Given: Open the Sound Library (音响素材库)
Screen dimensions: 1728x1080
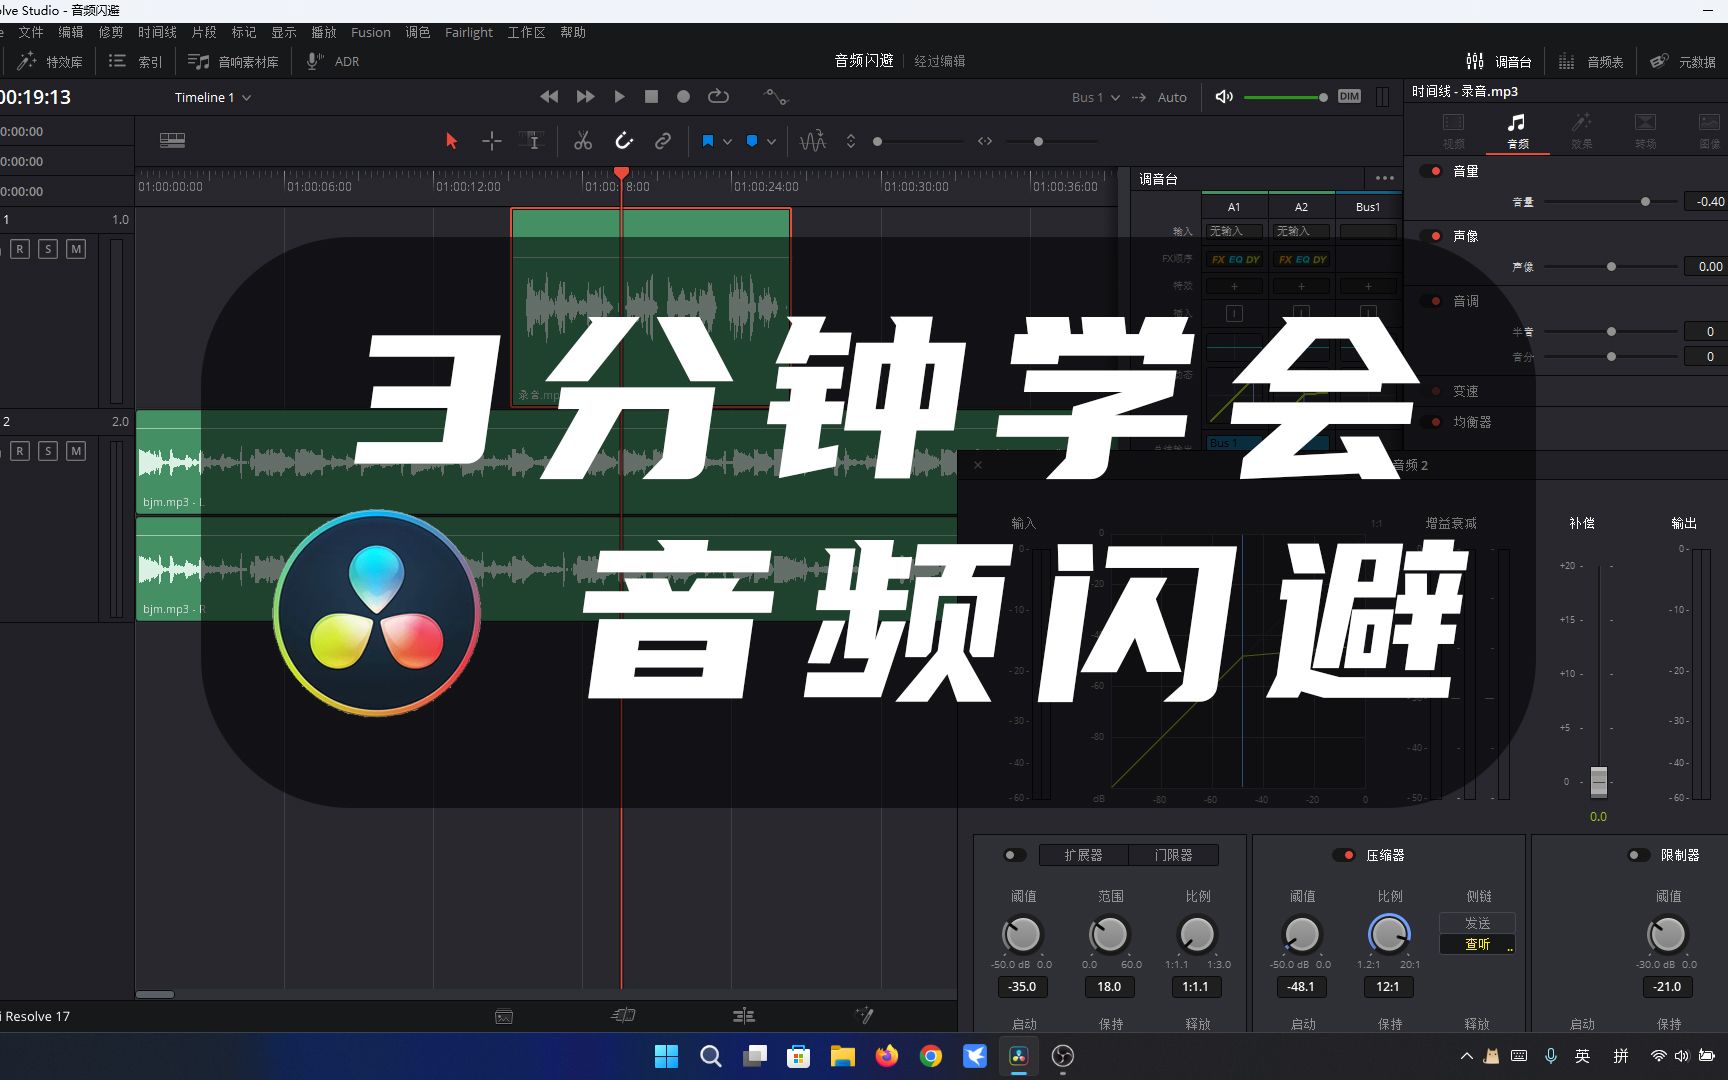Looking at the screenshot, I should (x=233, y=61).
